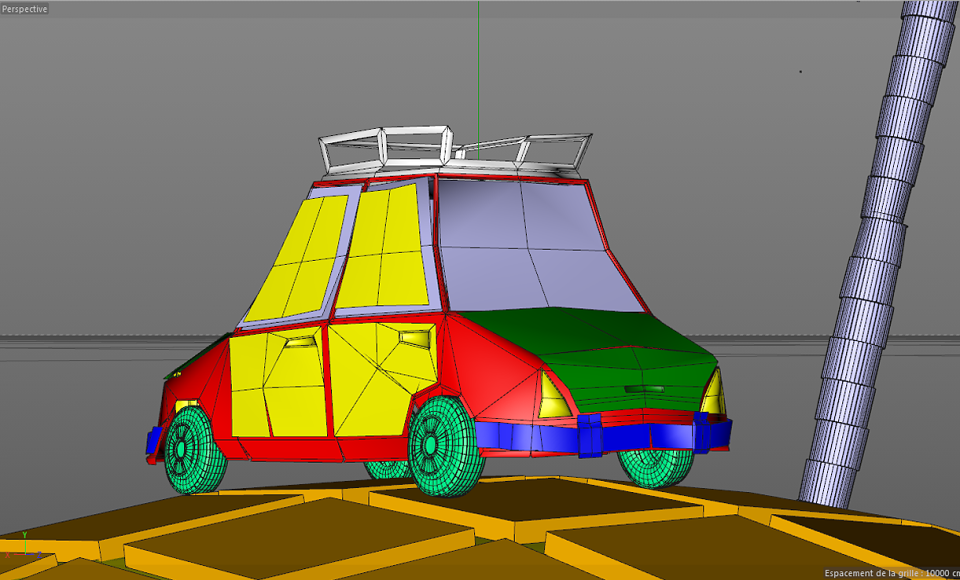The width and height of the screenshot is (960, 580).
Task: Select the green rear wheel
Action: (x=192, y=451)
